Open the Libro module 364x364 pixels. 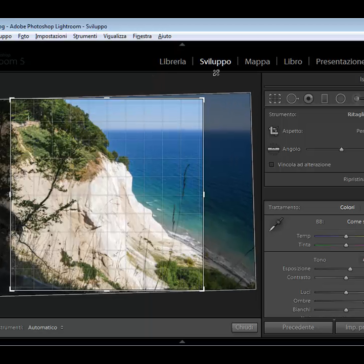tap(293, 62)
